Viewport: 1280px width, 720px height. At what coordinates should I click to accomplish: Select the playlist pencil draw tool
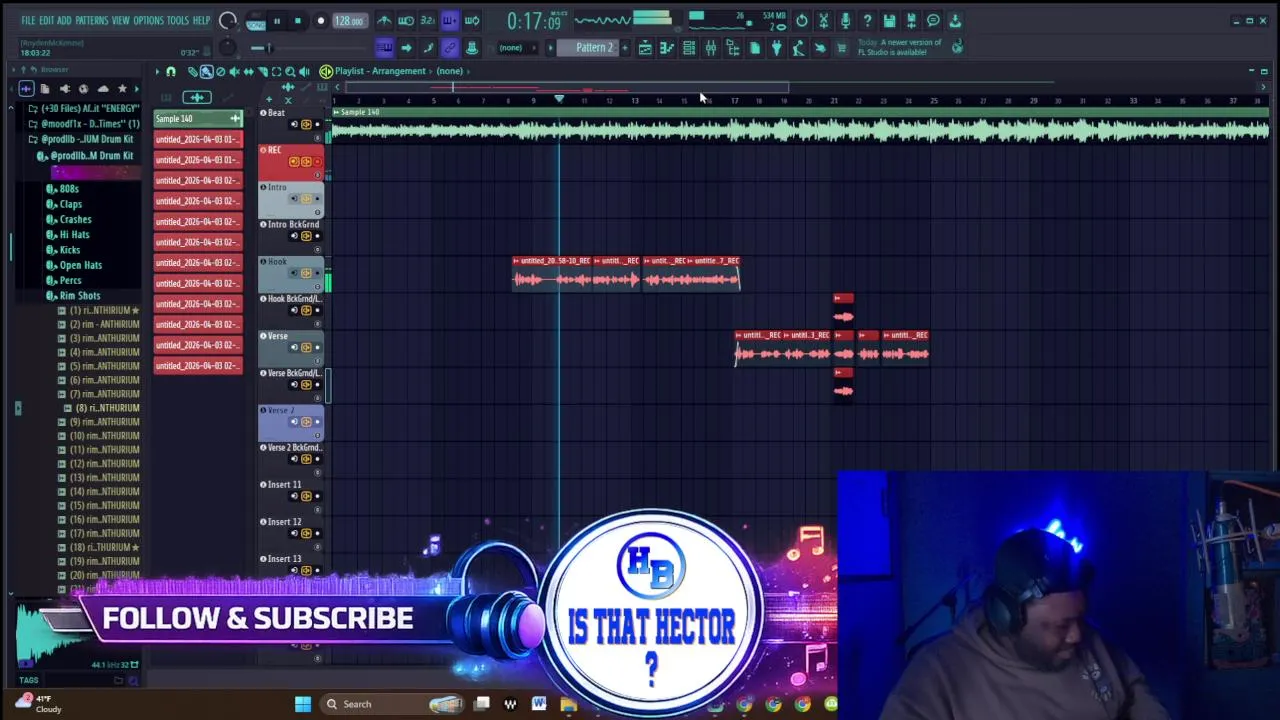click(x=192, y=71)
